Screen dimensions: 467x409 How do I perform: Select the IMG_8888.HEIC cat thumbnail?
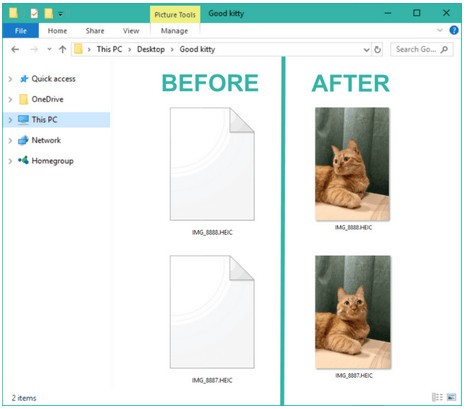coord(352,164)
